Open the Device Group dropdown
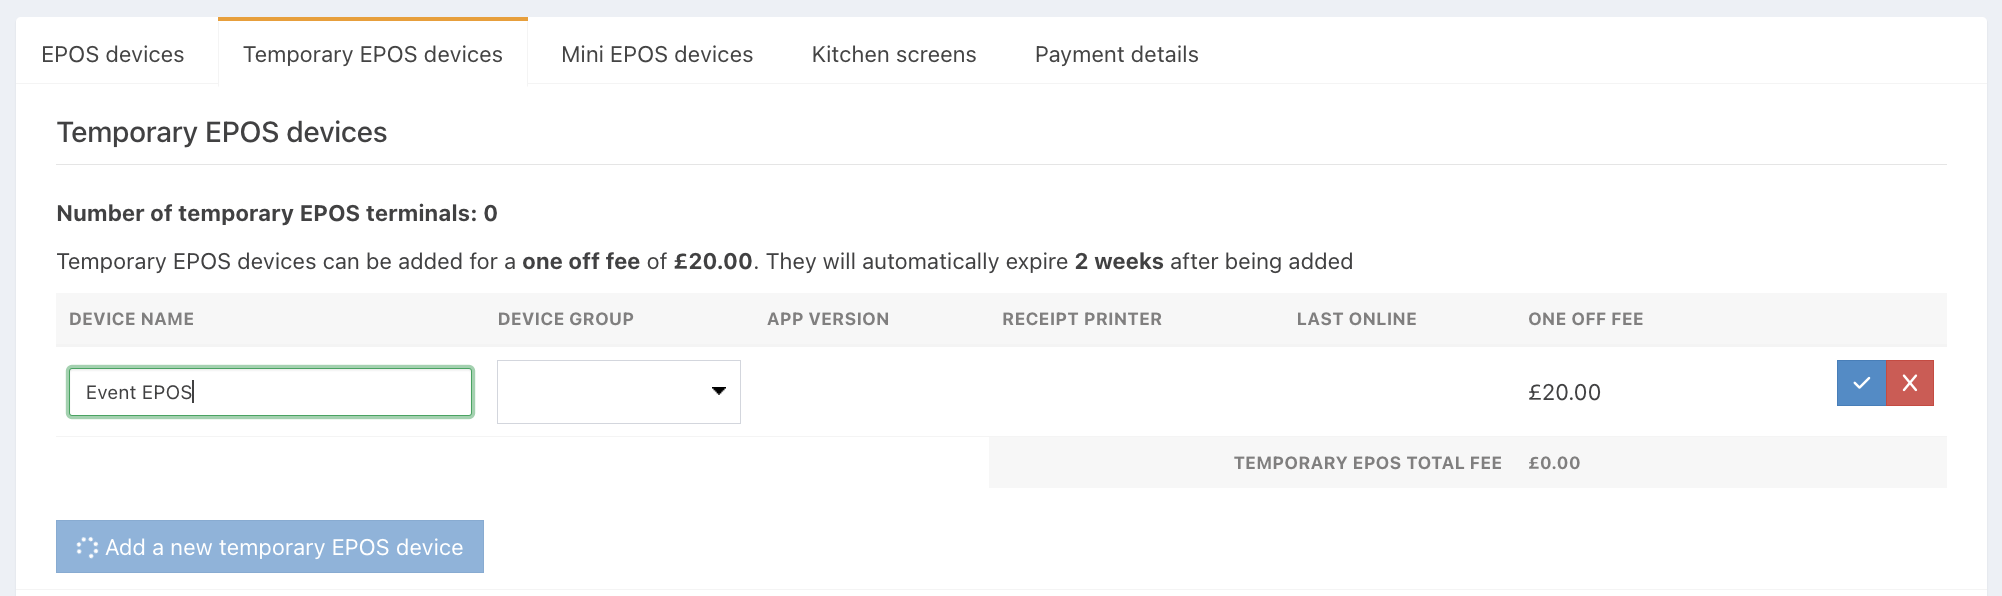The image size is (2002, 596). (619, 392)
